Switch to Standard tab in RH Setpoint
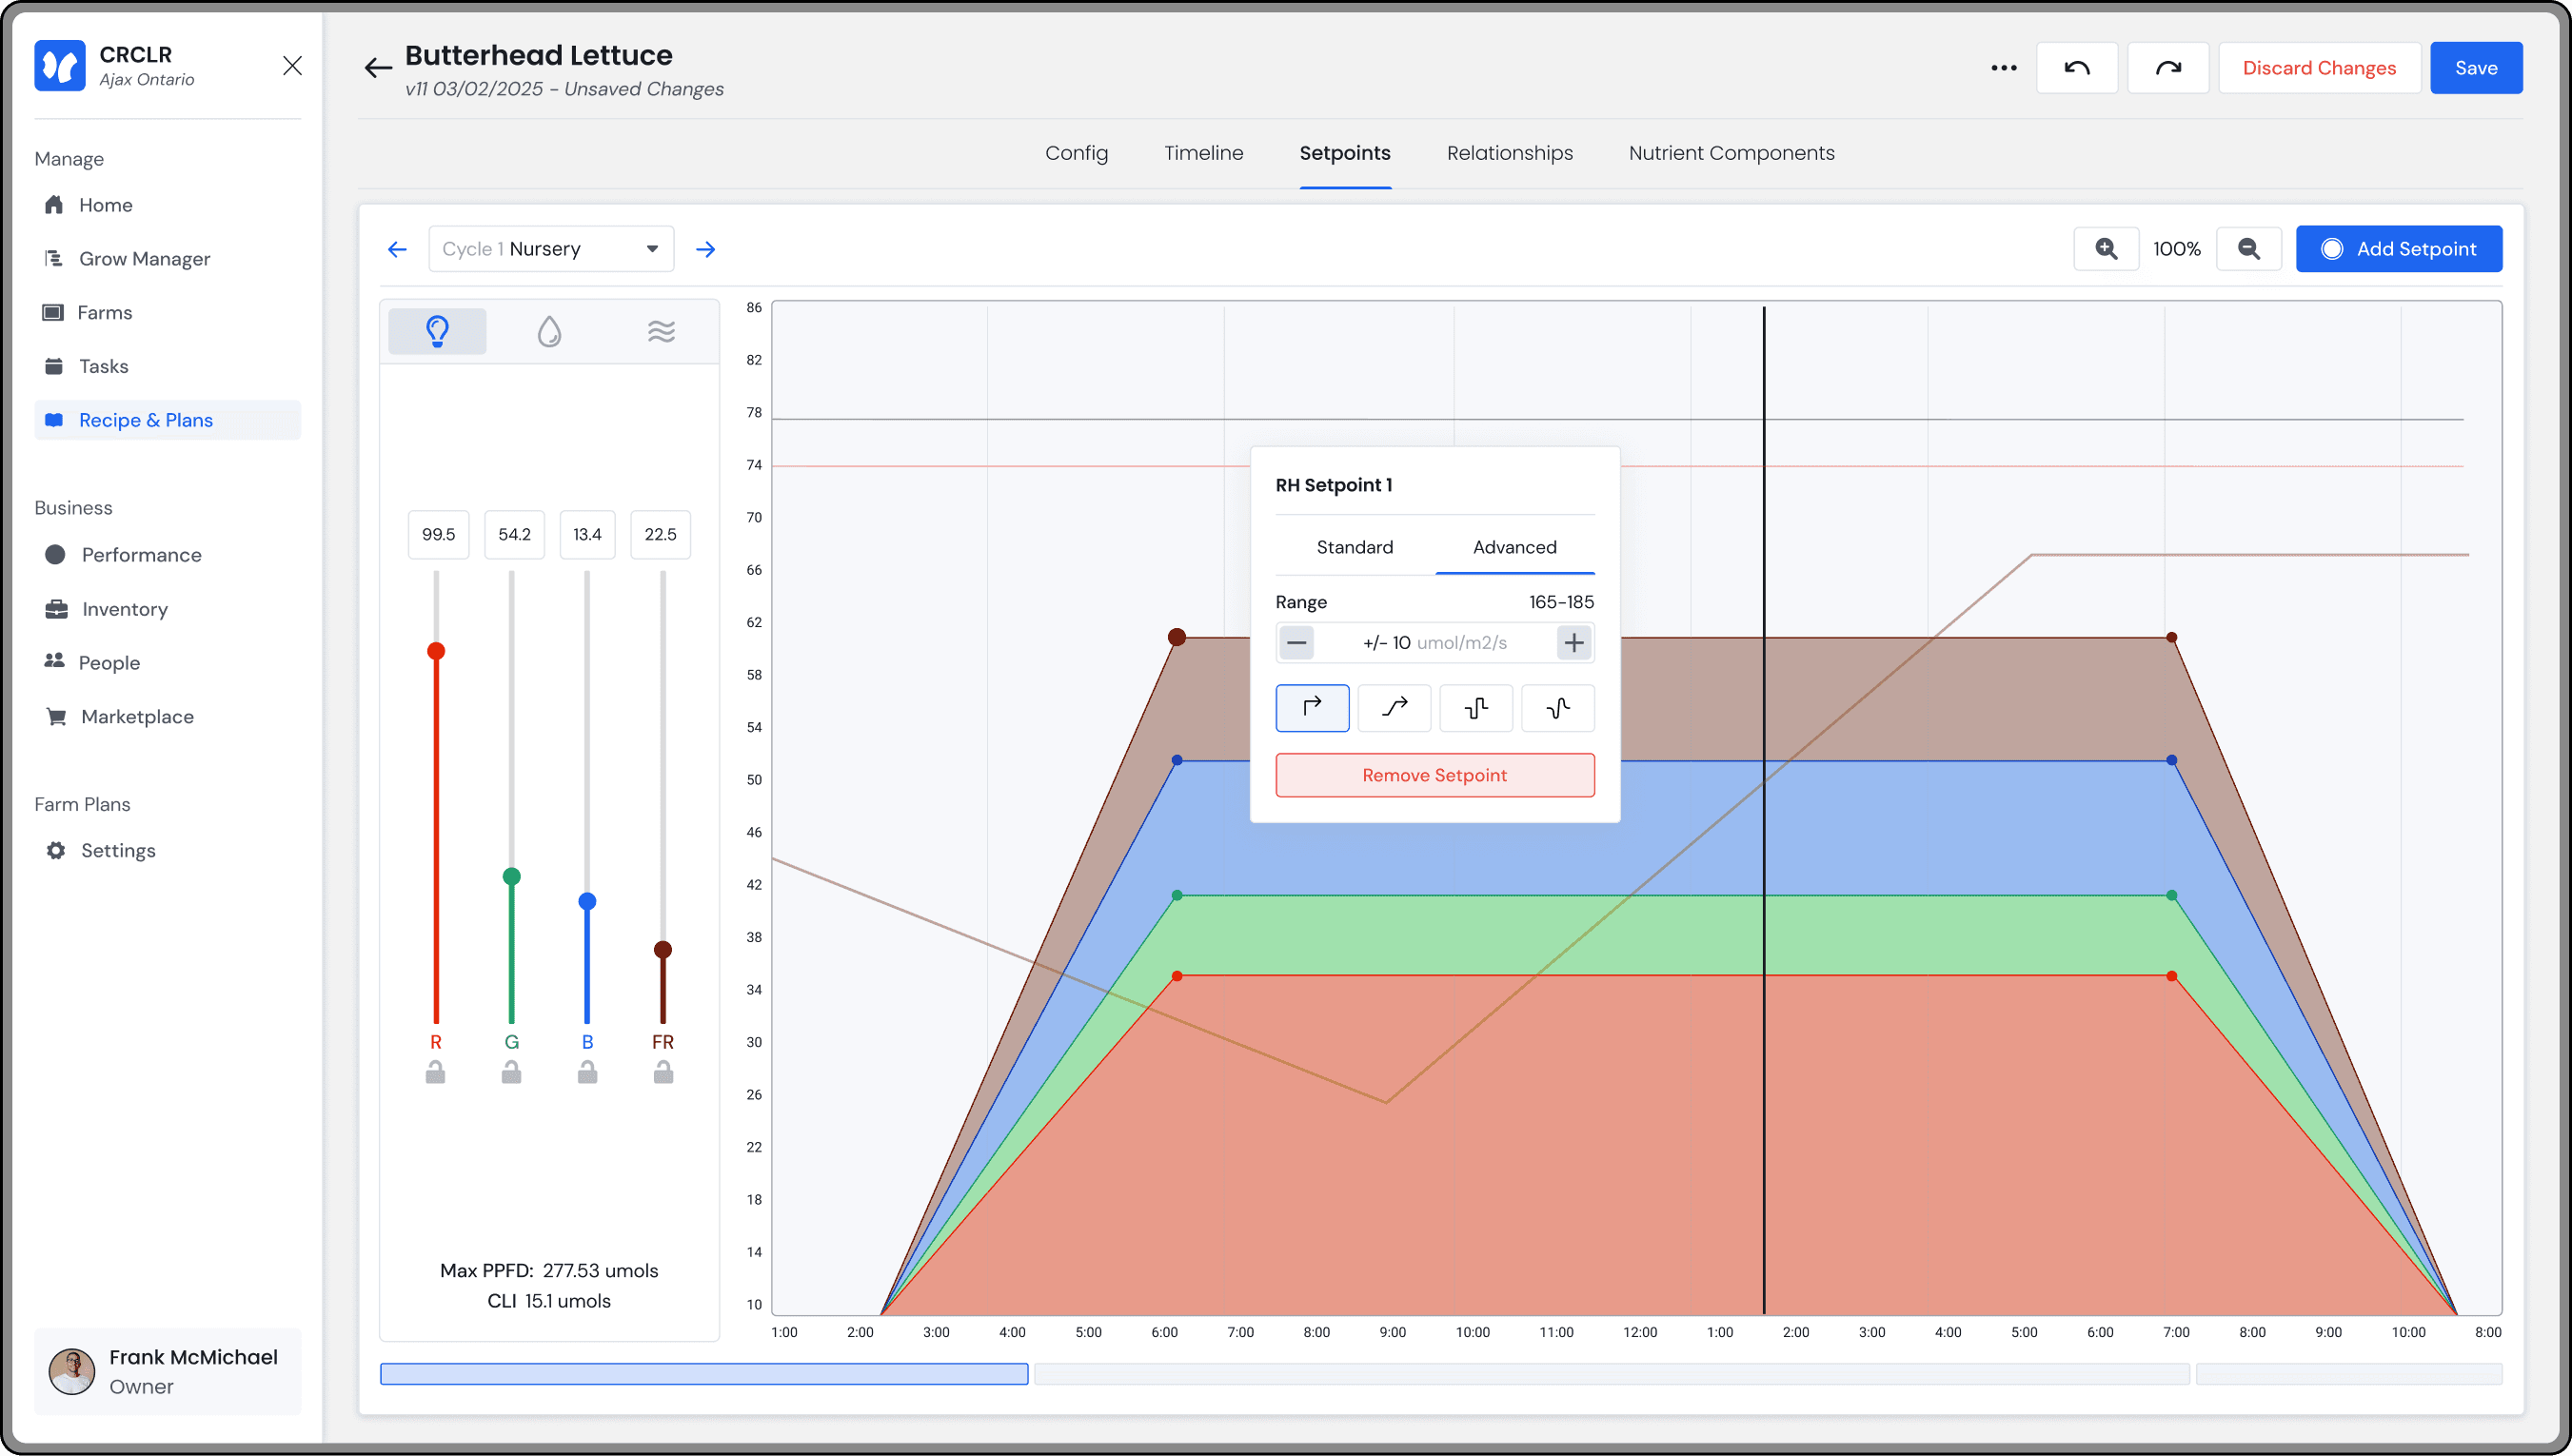2572x1456 pixels. tap(1354, 547)
